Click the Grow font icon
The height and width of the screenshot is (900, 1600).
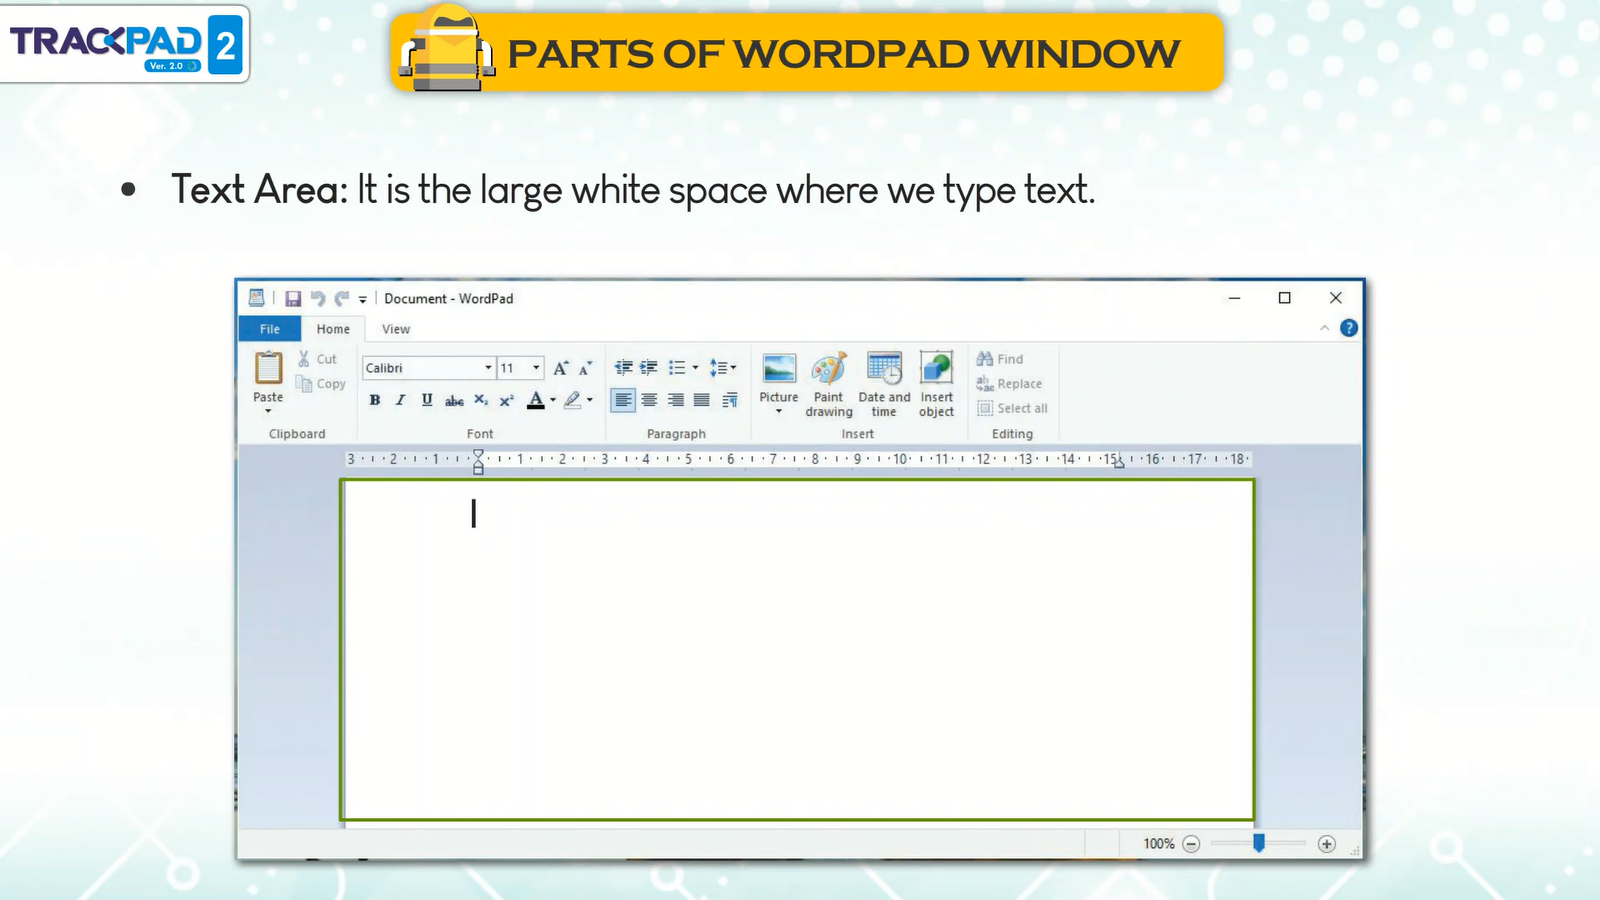561,368
